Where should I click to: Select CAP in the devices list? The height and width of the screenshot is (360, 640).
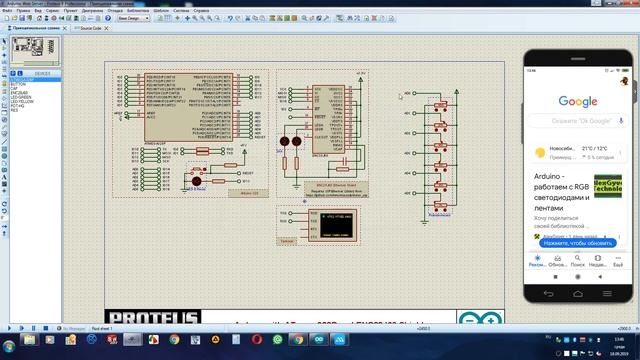click(14, 88)
